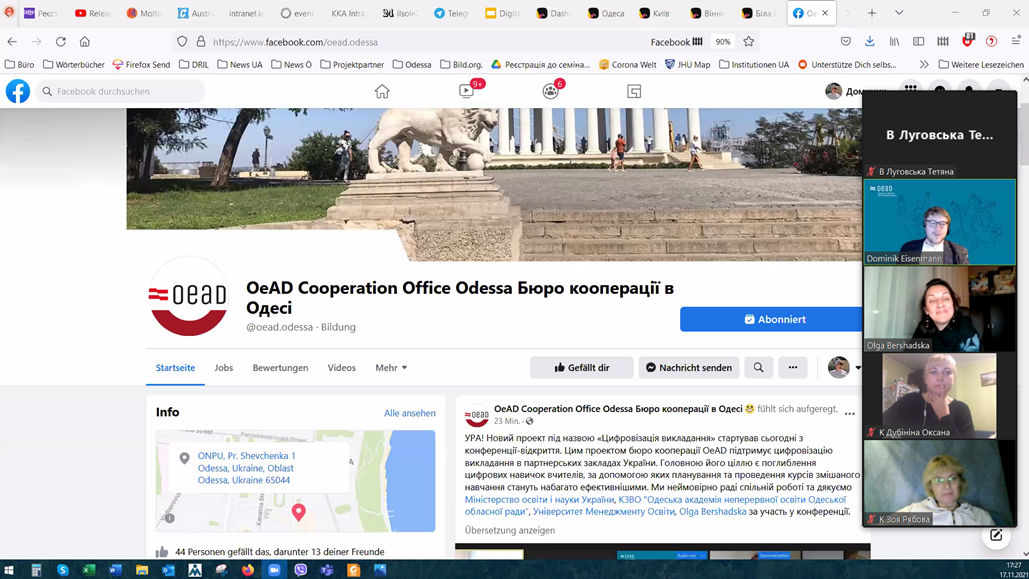The width and height of the screenshot is (1029, 579).
Task: Open the Firefox application menu
Action: pos(1016,41)
